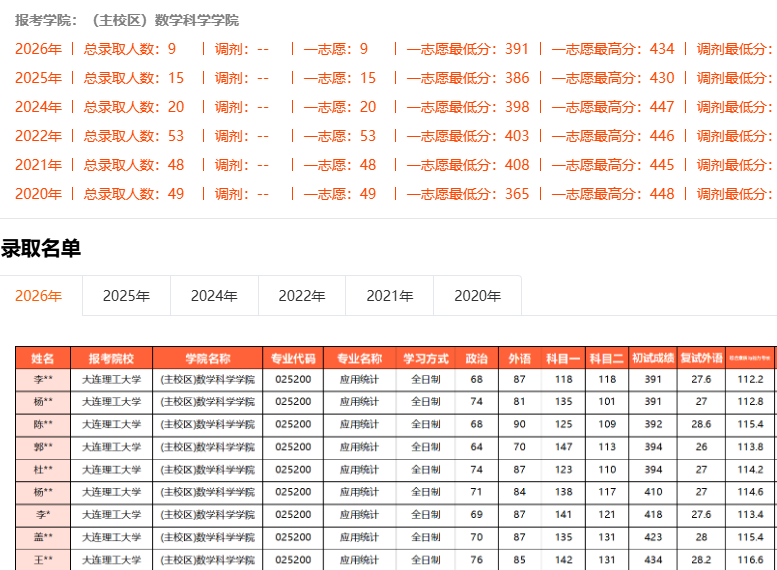The width and height of the screenshot is (777, 570).
Task: Click 一志愿最低分：386 in the summary
Action: pos(468,78)
